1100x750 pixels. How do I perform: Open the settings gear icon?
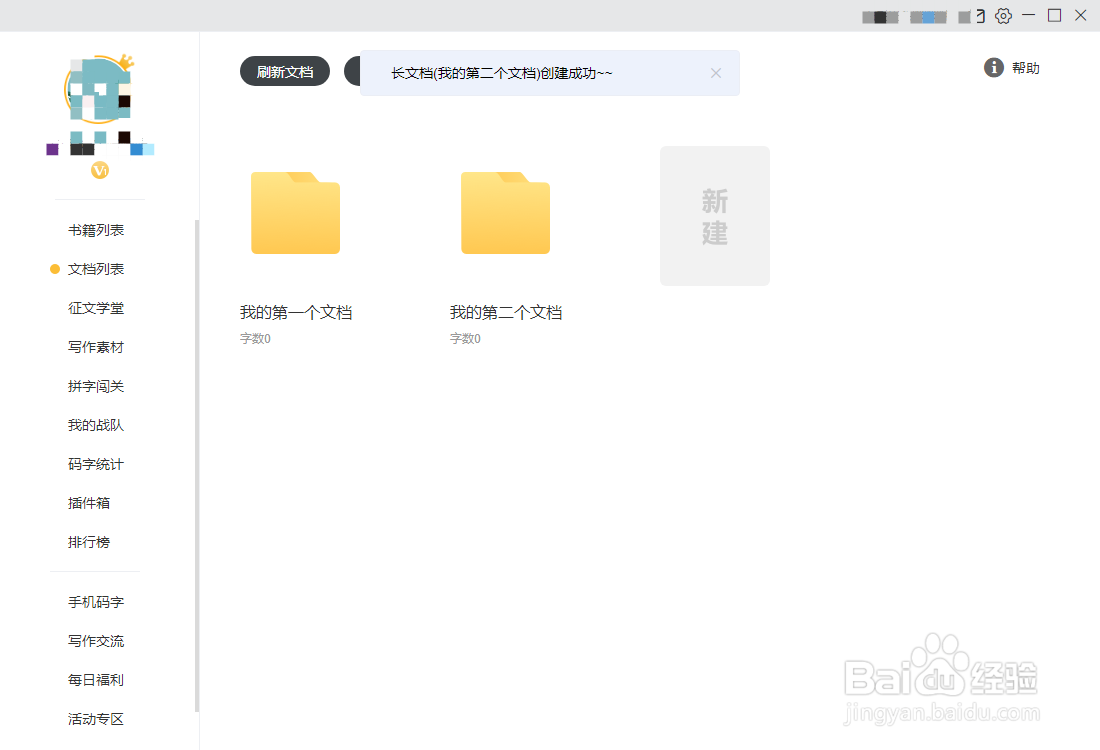tap(1002, 16)
